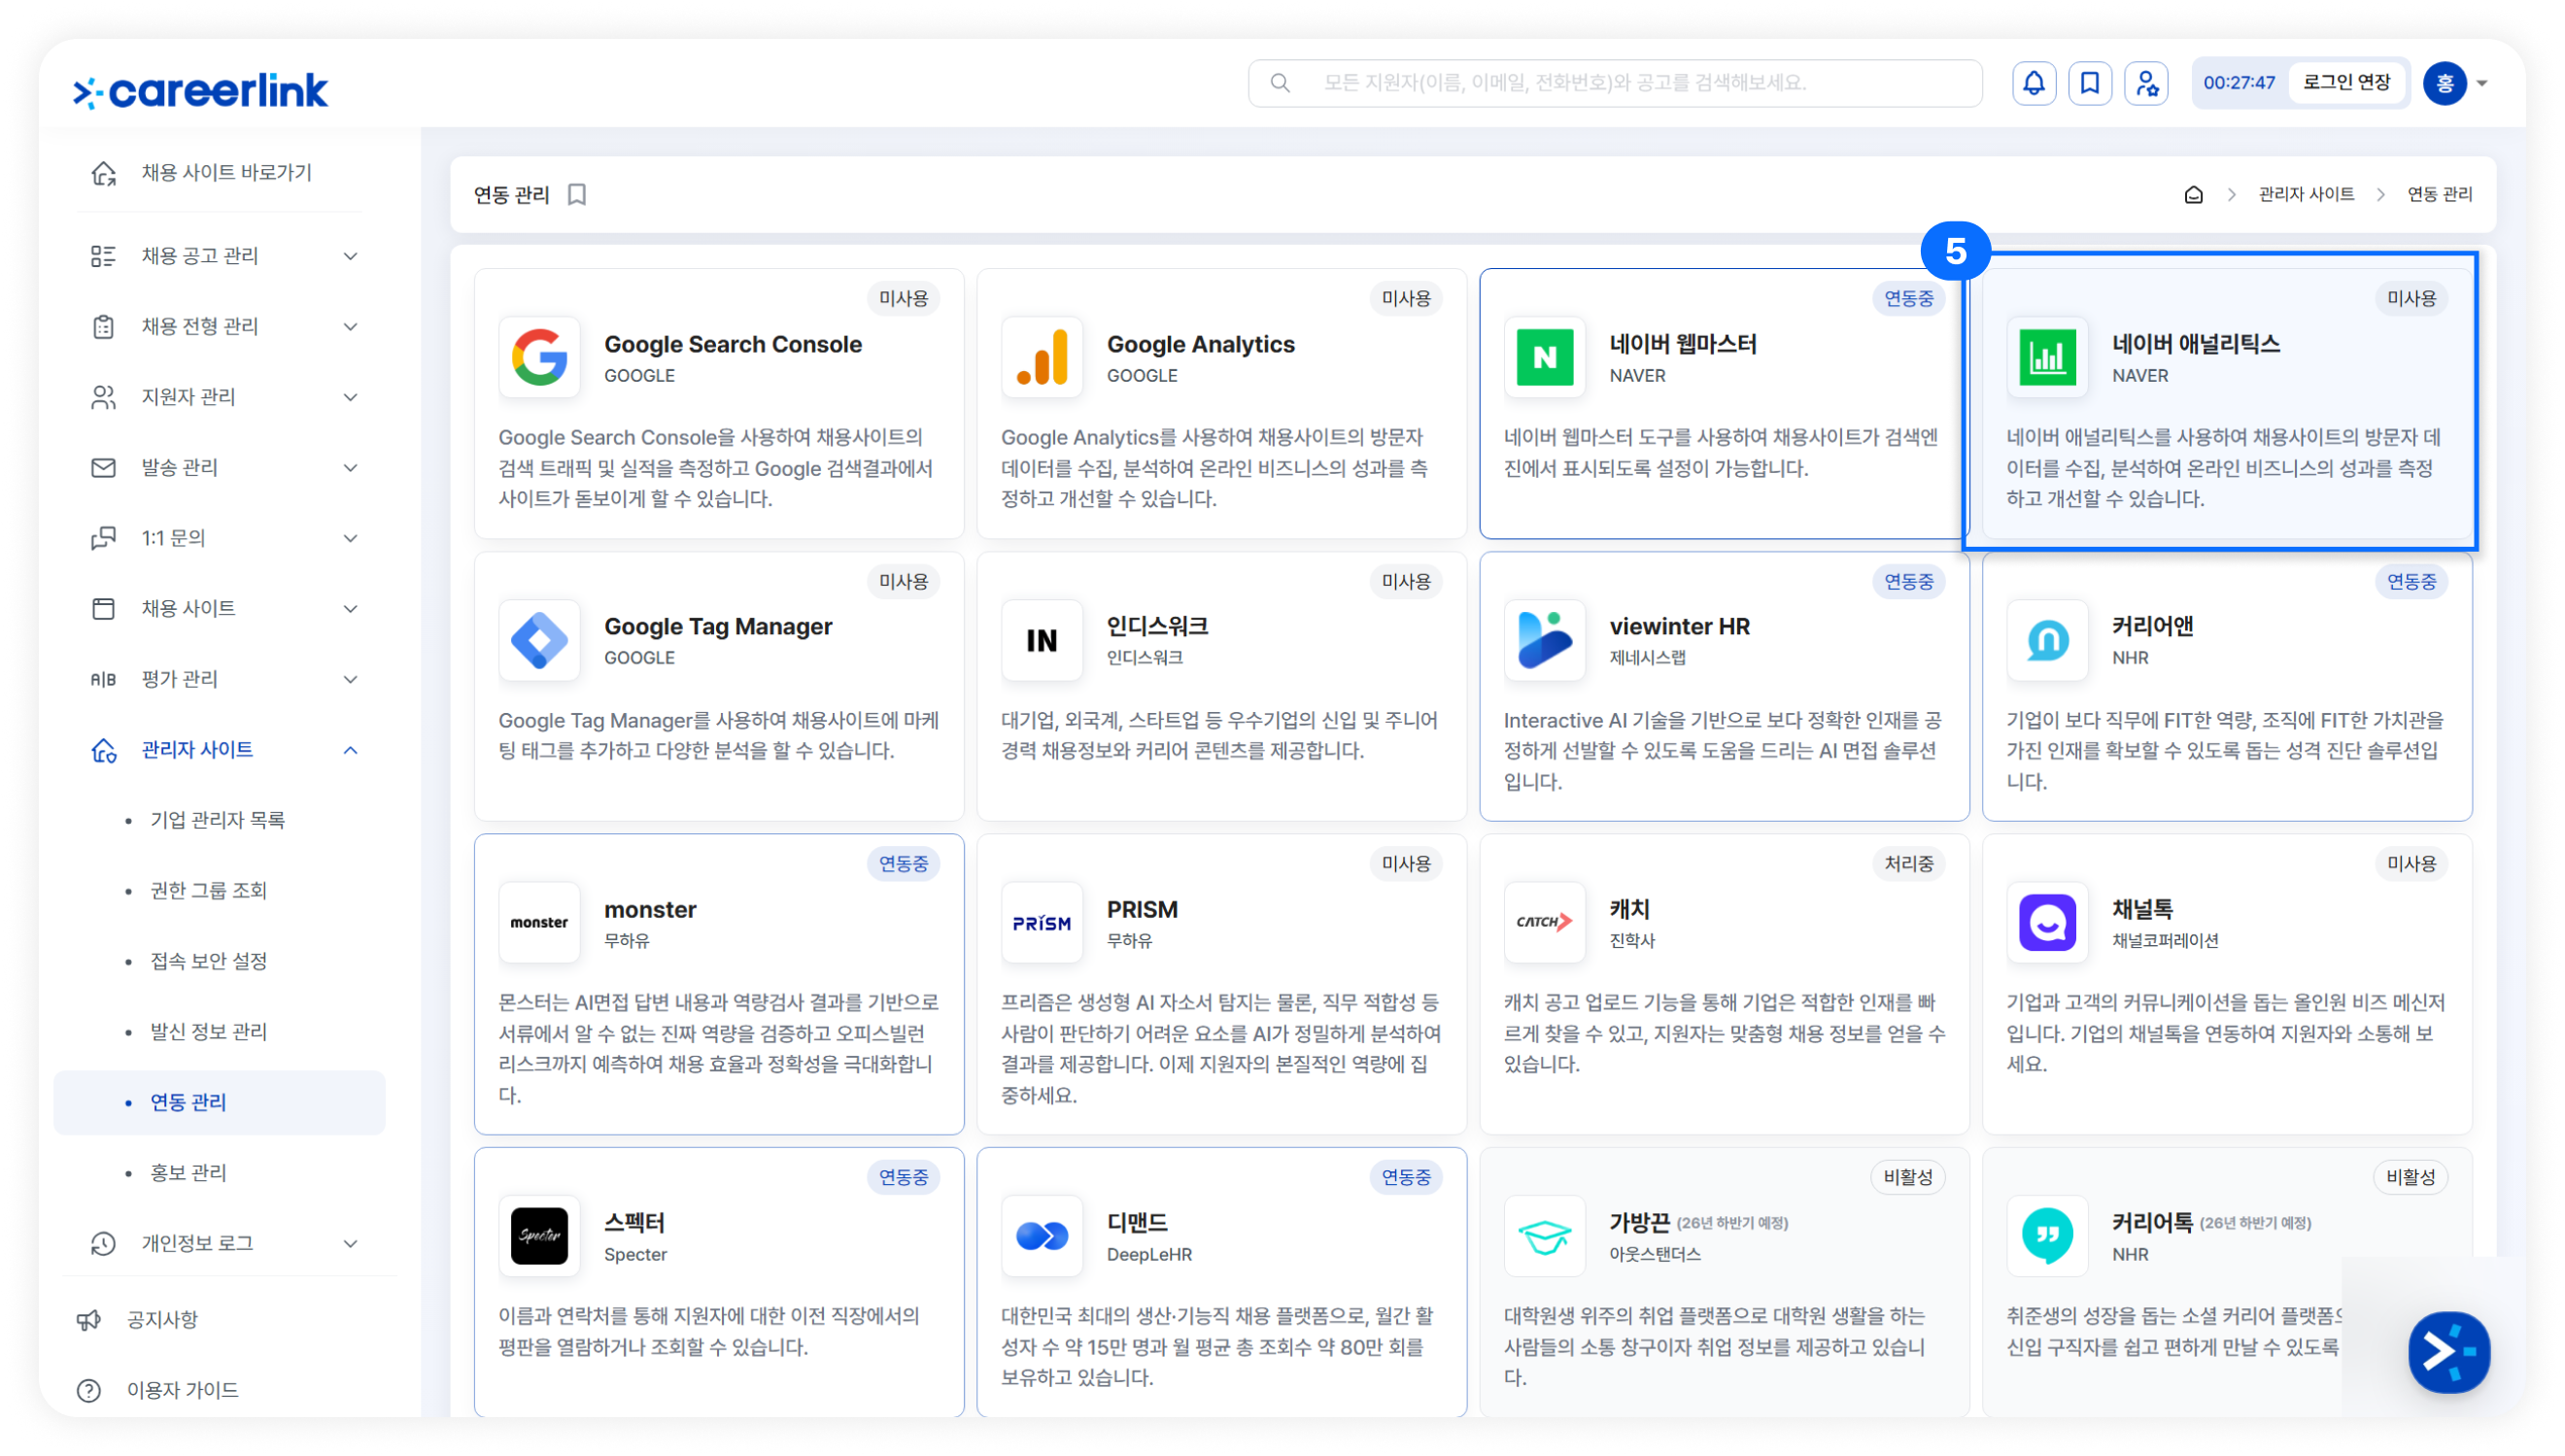This screenshot has width=2565, height=1456.
Task: Open 기업 관리자 목록 submenu item
Action: 218,820
